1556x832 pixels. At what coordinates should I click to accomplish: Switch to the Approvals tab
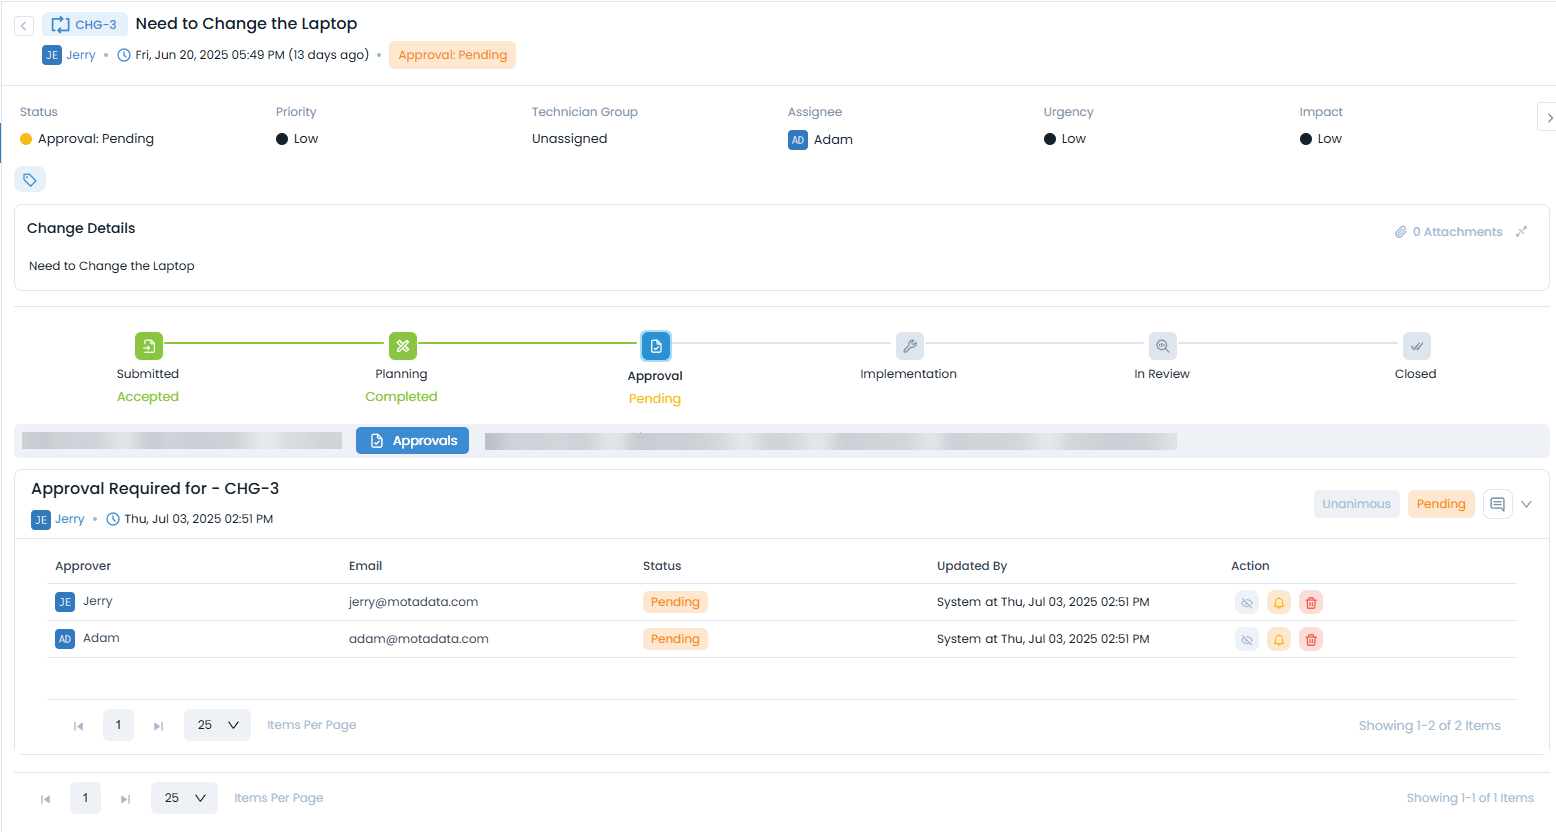click(412, 441)
